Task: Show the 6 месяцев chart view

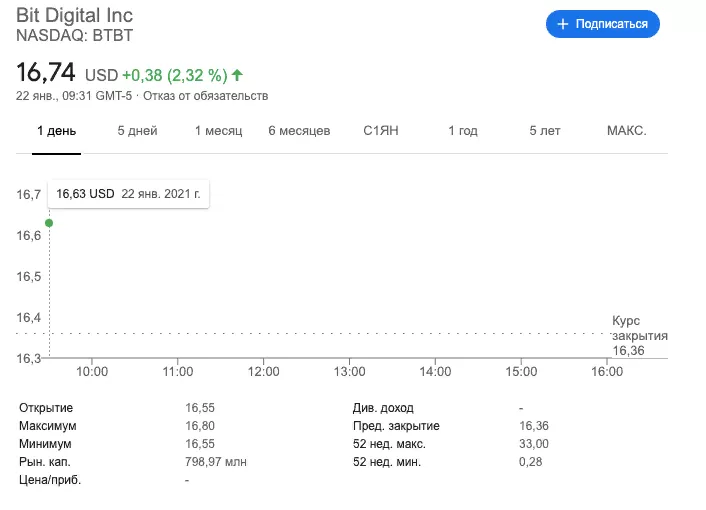Action: point(299,131)
